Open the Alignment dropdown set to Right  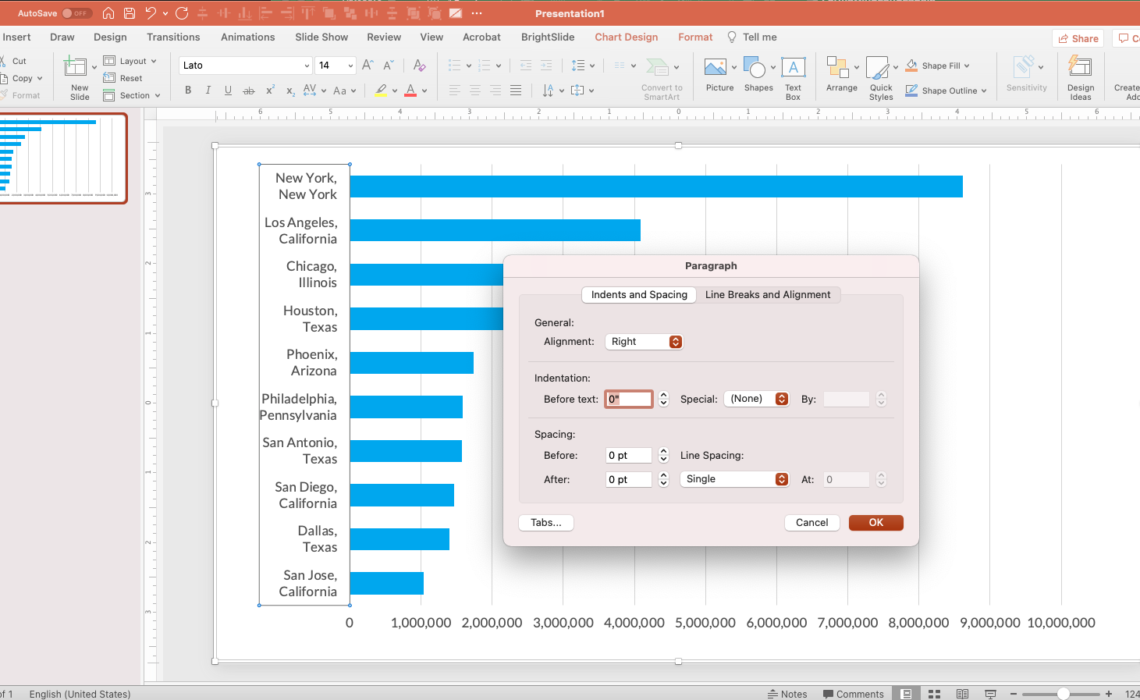coord(643,342)
